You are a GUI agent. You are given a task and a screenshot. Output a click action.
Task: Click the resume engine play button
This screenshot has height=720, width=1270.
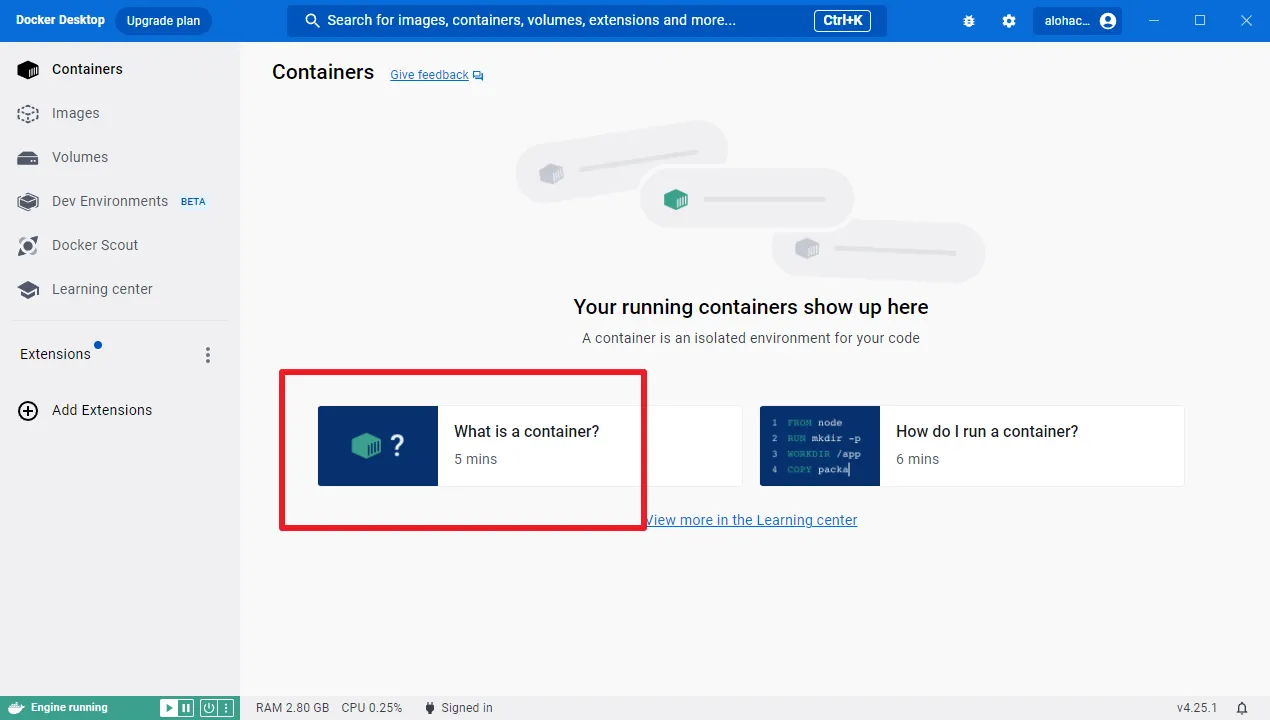pos(168,708)
